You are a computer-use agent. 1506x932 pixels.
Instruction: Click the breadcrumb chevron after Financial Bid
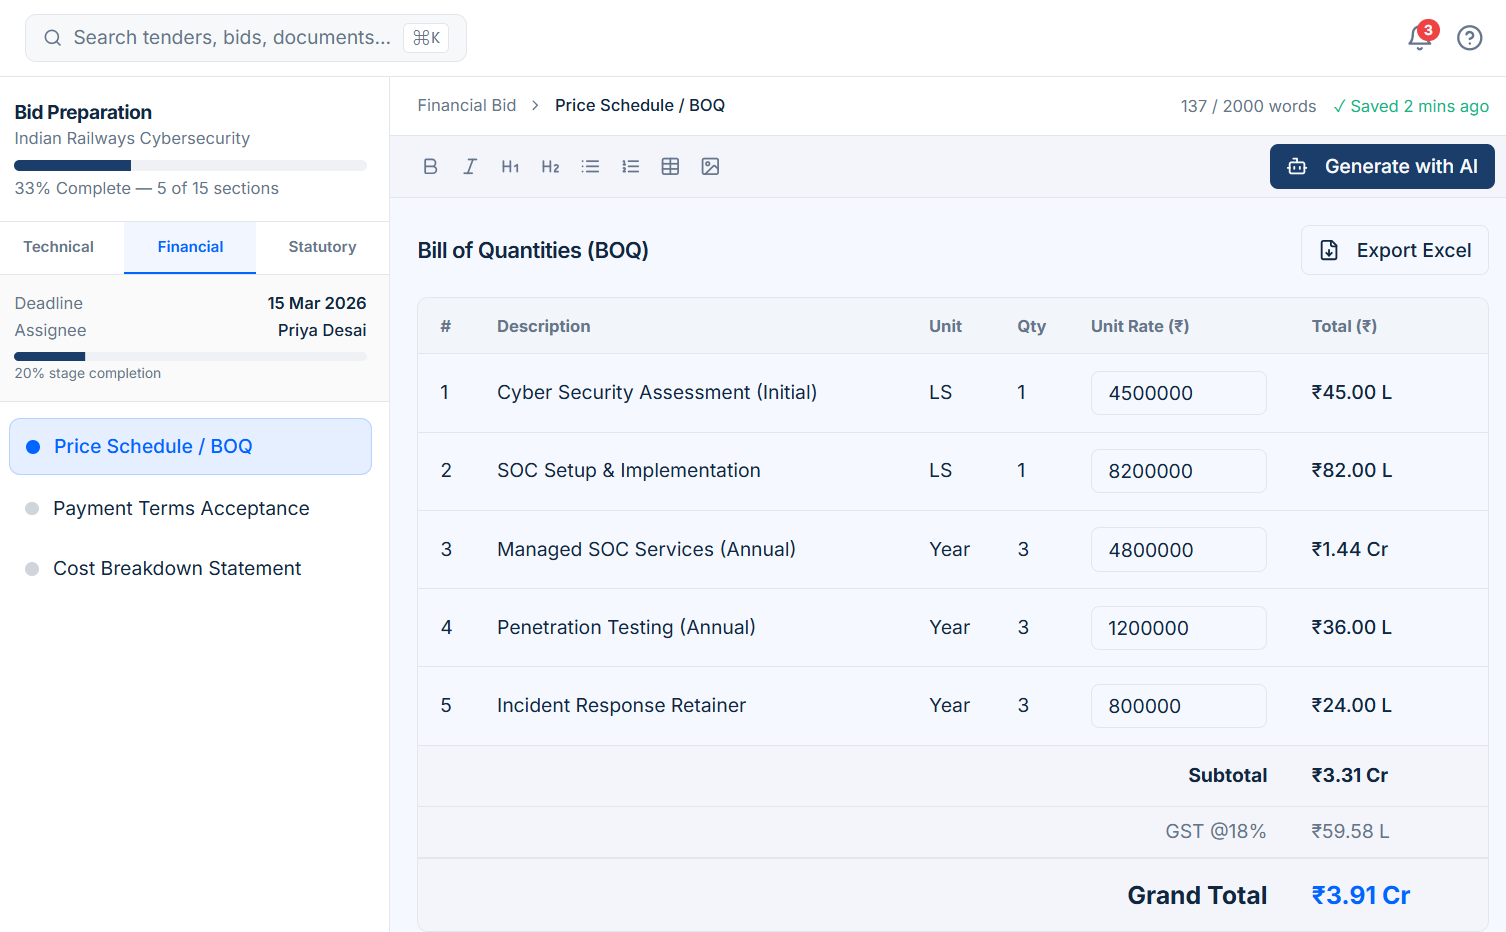click(x=535, y=106)
